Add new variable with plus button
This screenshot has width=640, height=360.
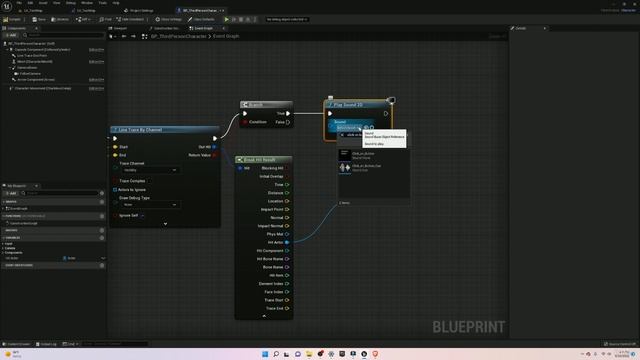pyautogui.click(x=102, y=238)
